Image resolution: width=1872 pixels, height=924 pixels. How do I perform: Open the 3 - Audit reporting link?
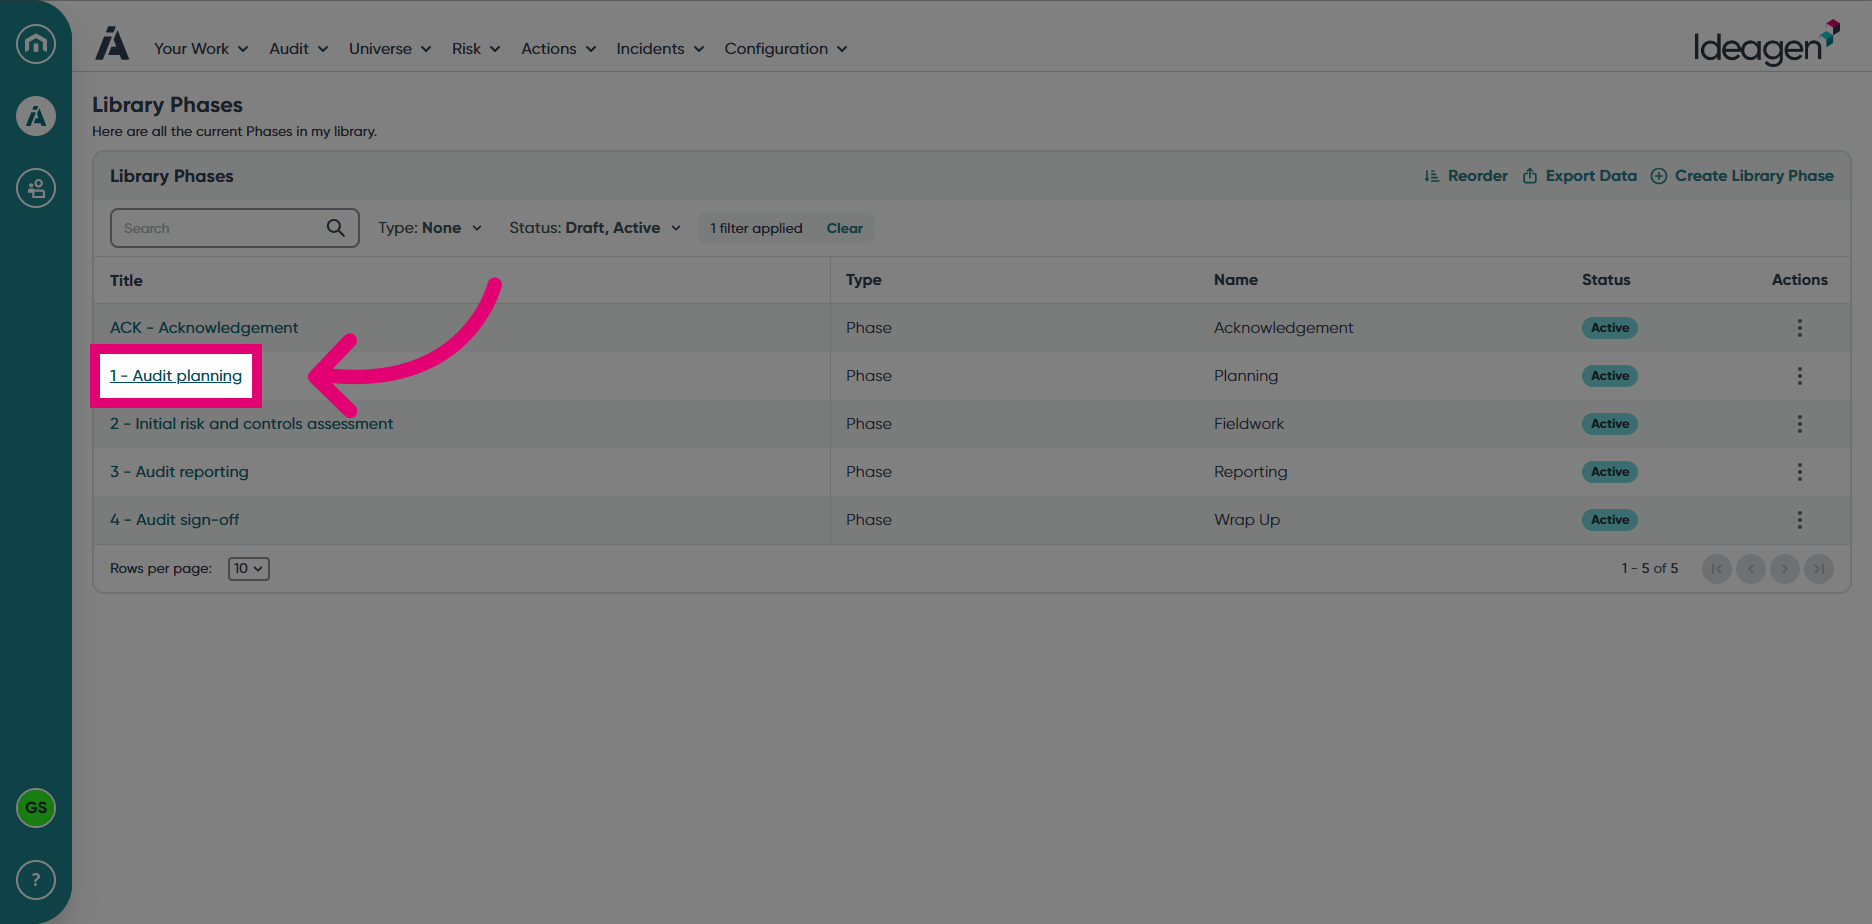pyautogui.click(x=179, y=472)
